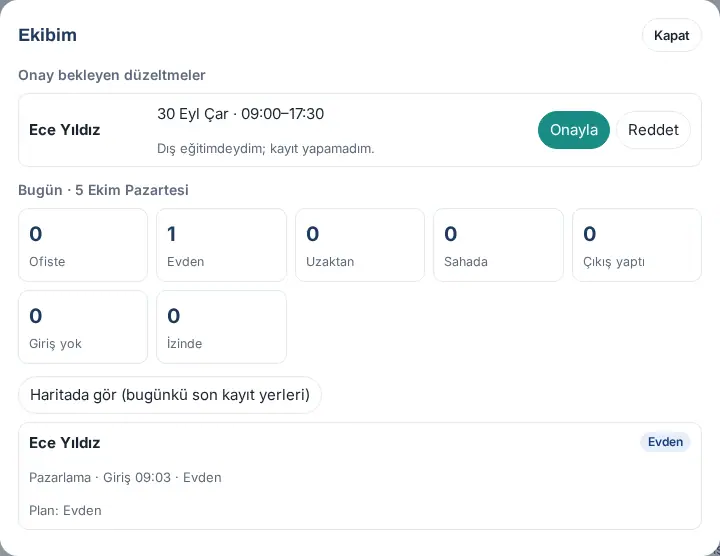Select the Sahada count card
This screenshot has width=720, height=556.
point(498,245)
